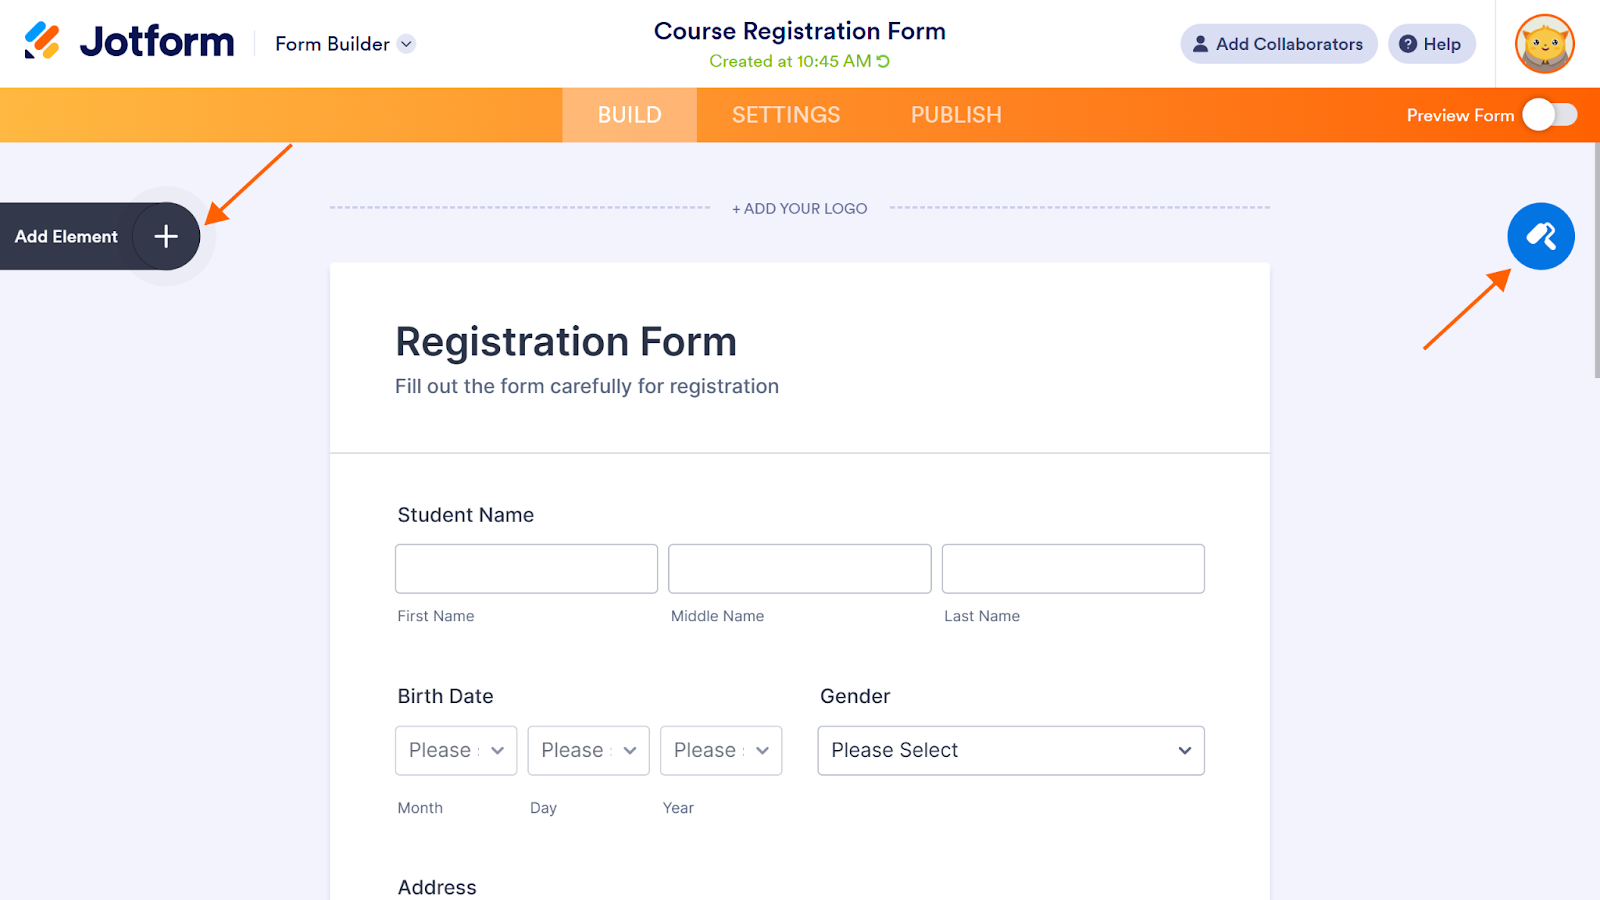
Task: Open the user avatar profile menu
Action: pyautogui.click(x=1544, y=44)
